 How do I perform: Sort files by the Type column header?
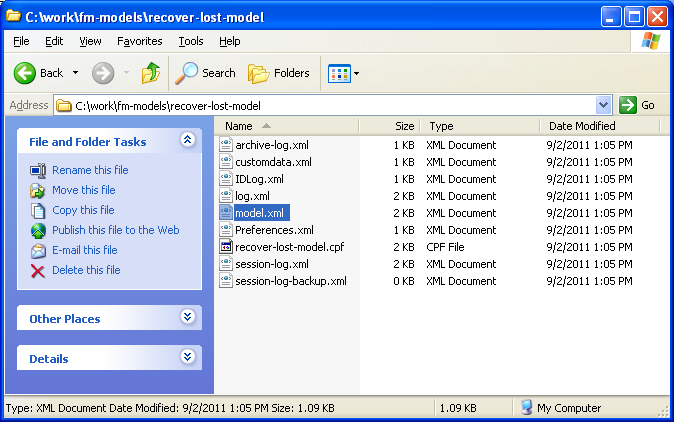pyautogui.click(x=480, y=126)
